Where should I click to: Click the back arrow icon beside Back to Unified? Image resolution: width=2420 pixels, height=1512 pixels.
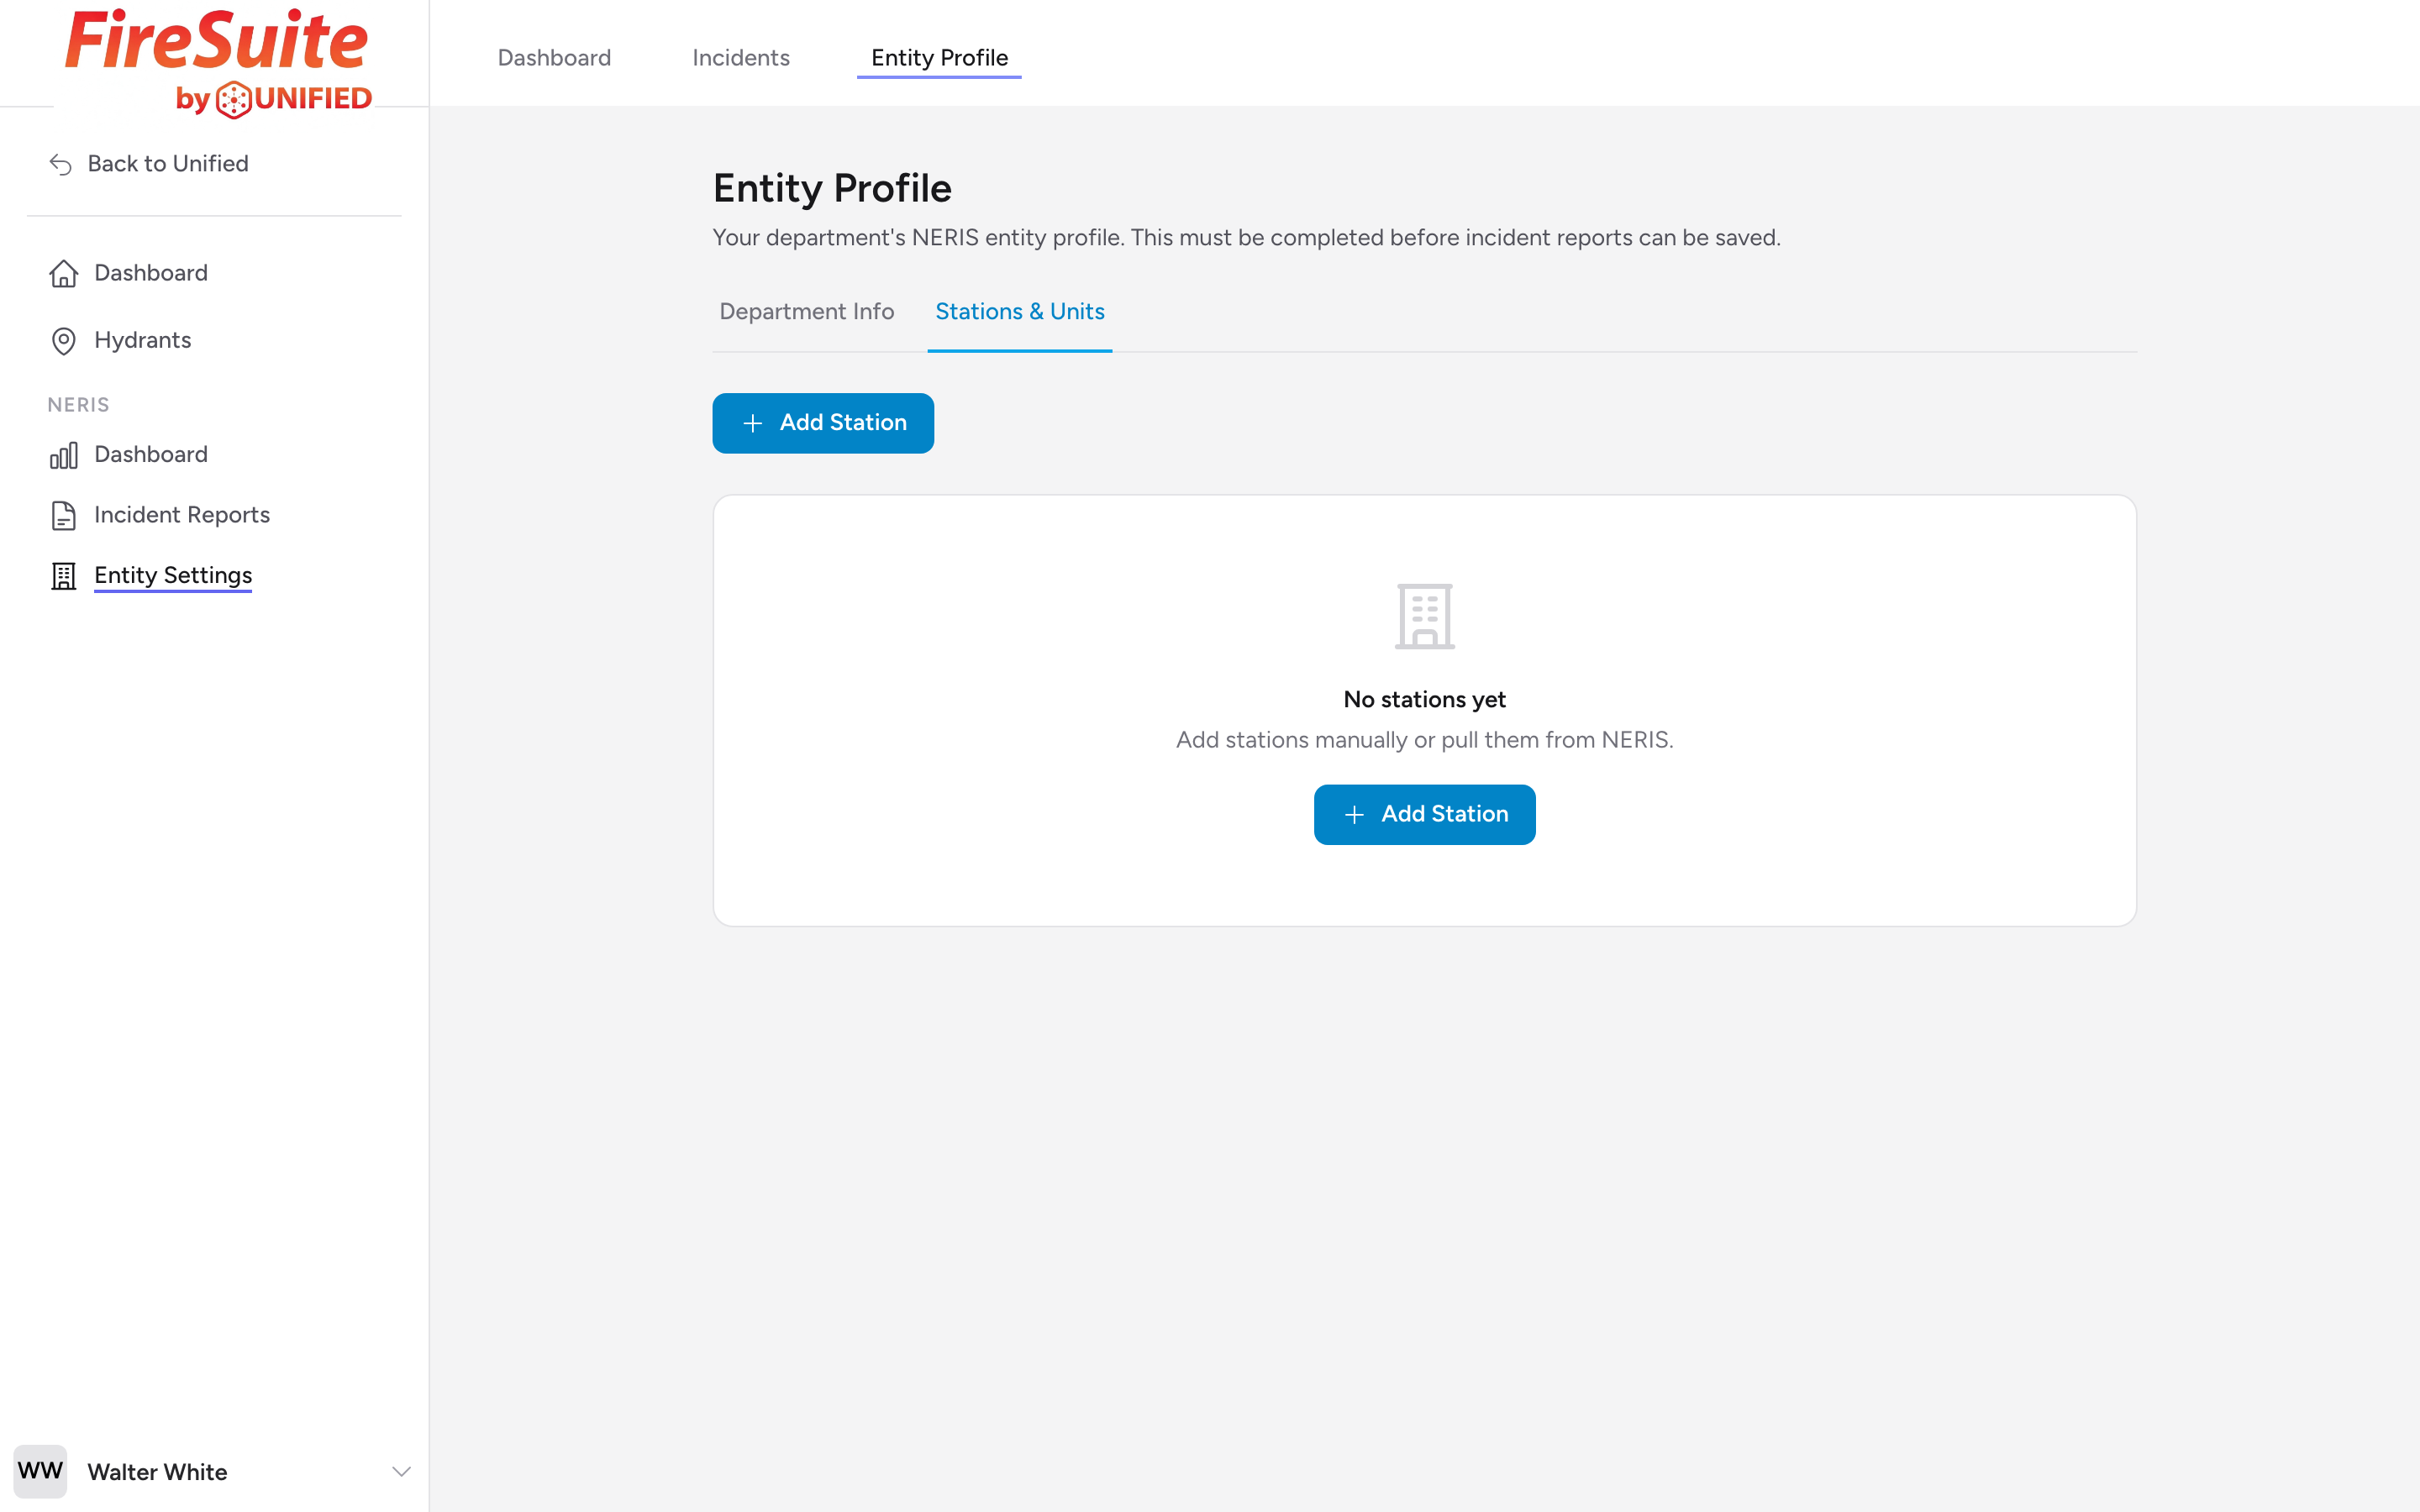click(x=61, y=164)
